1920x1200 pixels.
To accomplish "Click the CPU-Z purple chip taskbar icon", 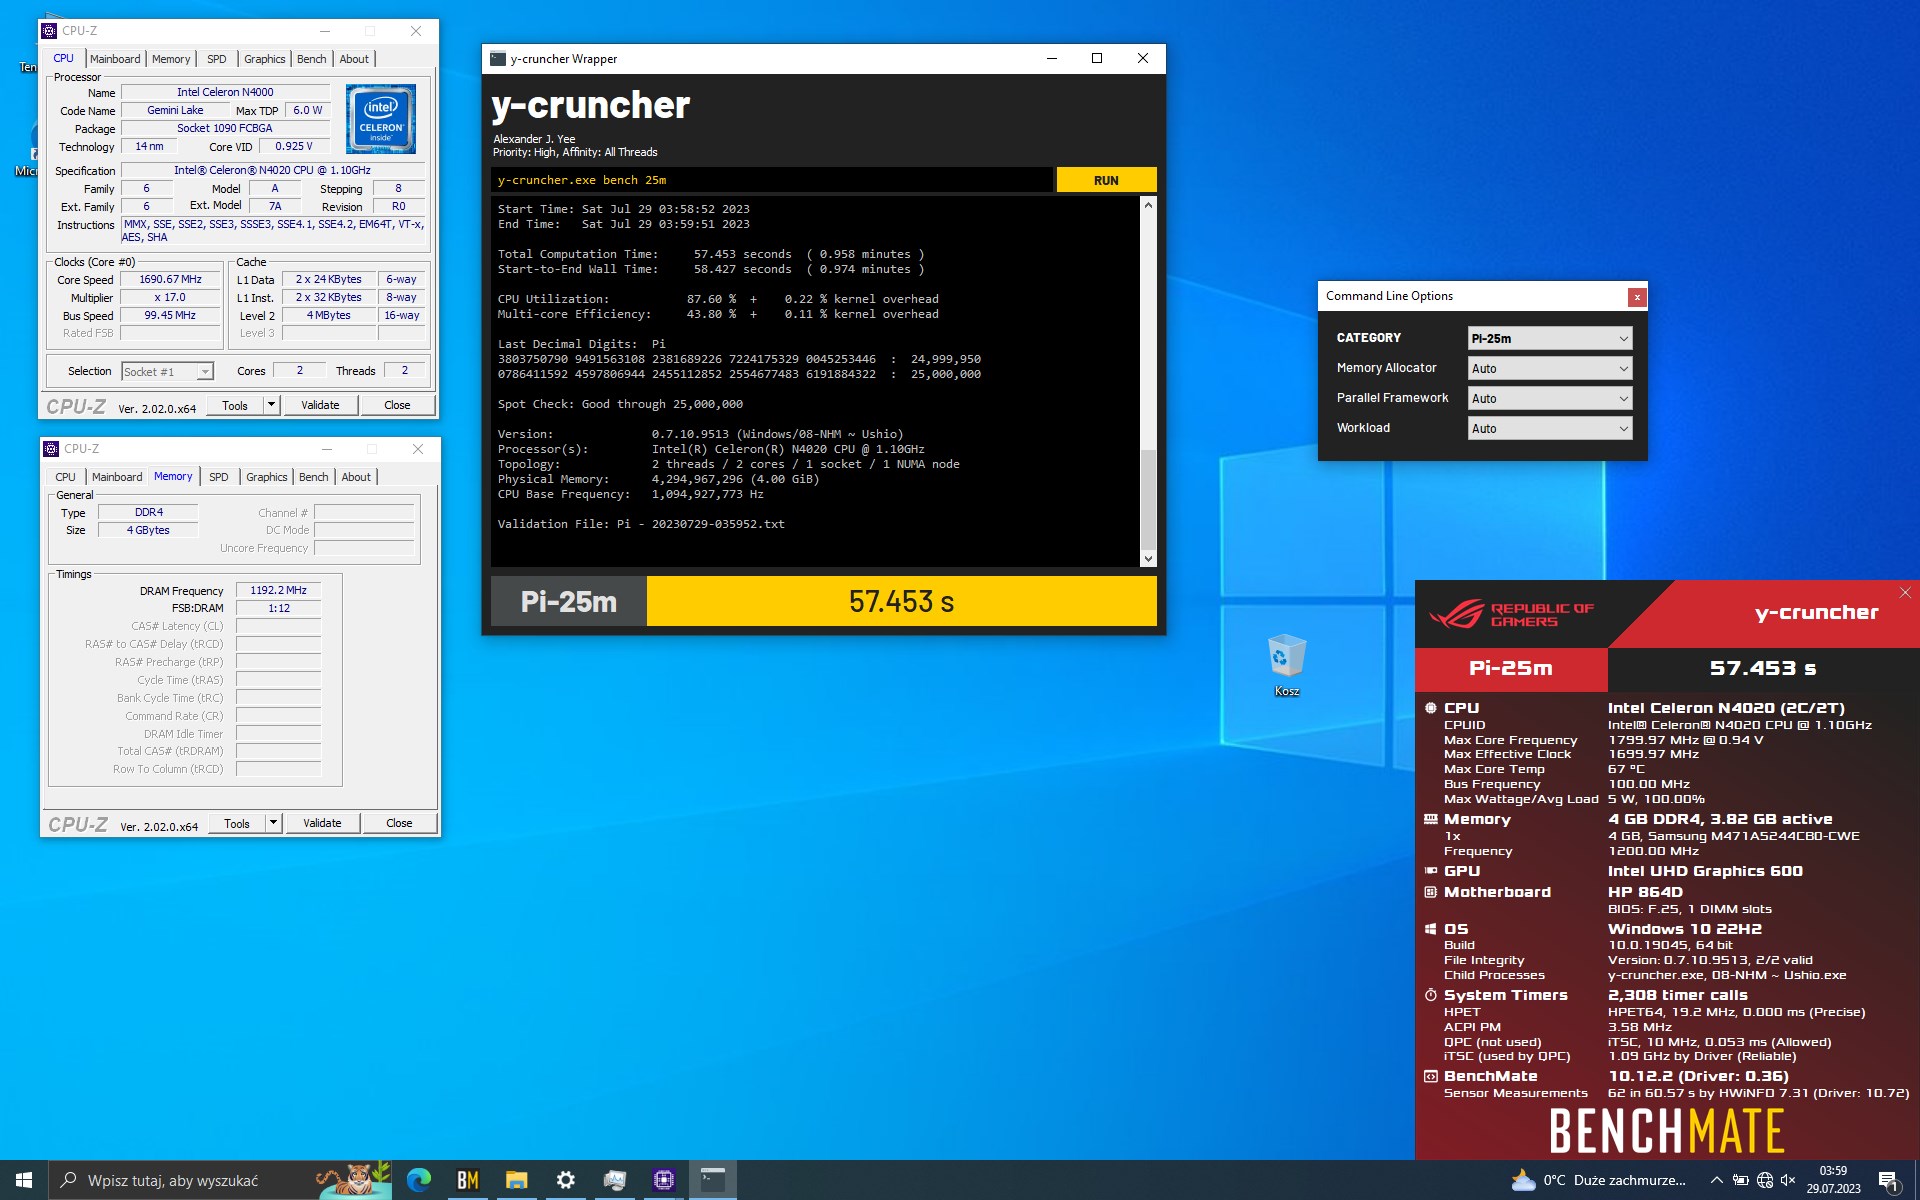I will (x=663, y=1180).
